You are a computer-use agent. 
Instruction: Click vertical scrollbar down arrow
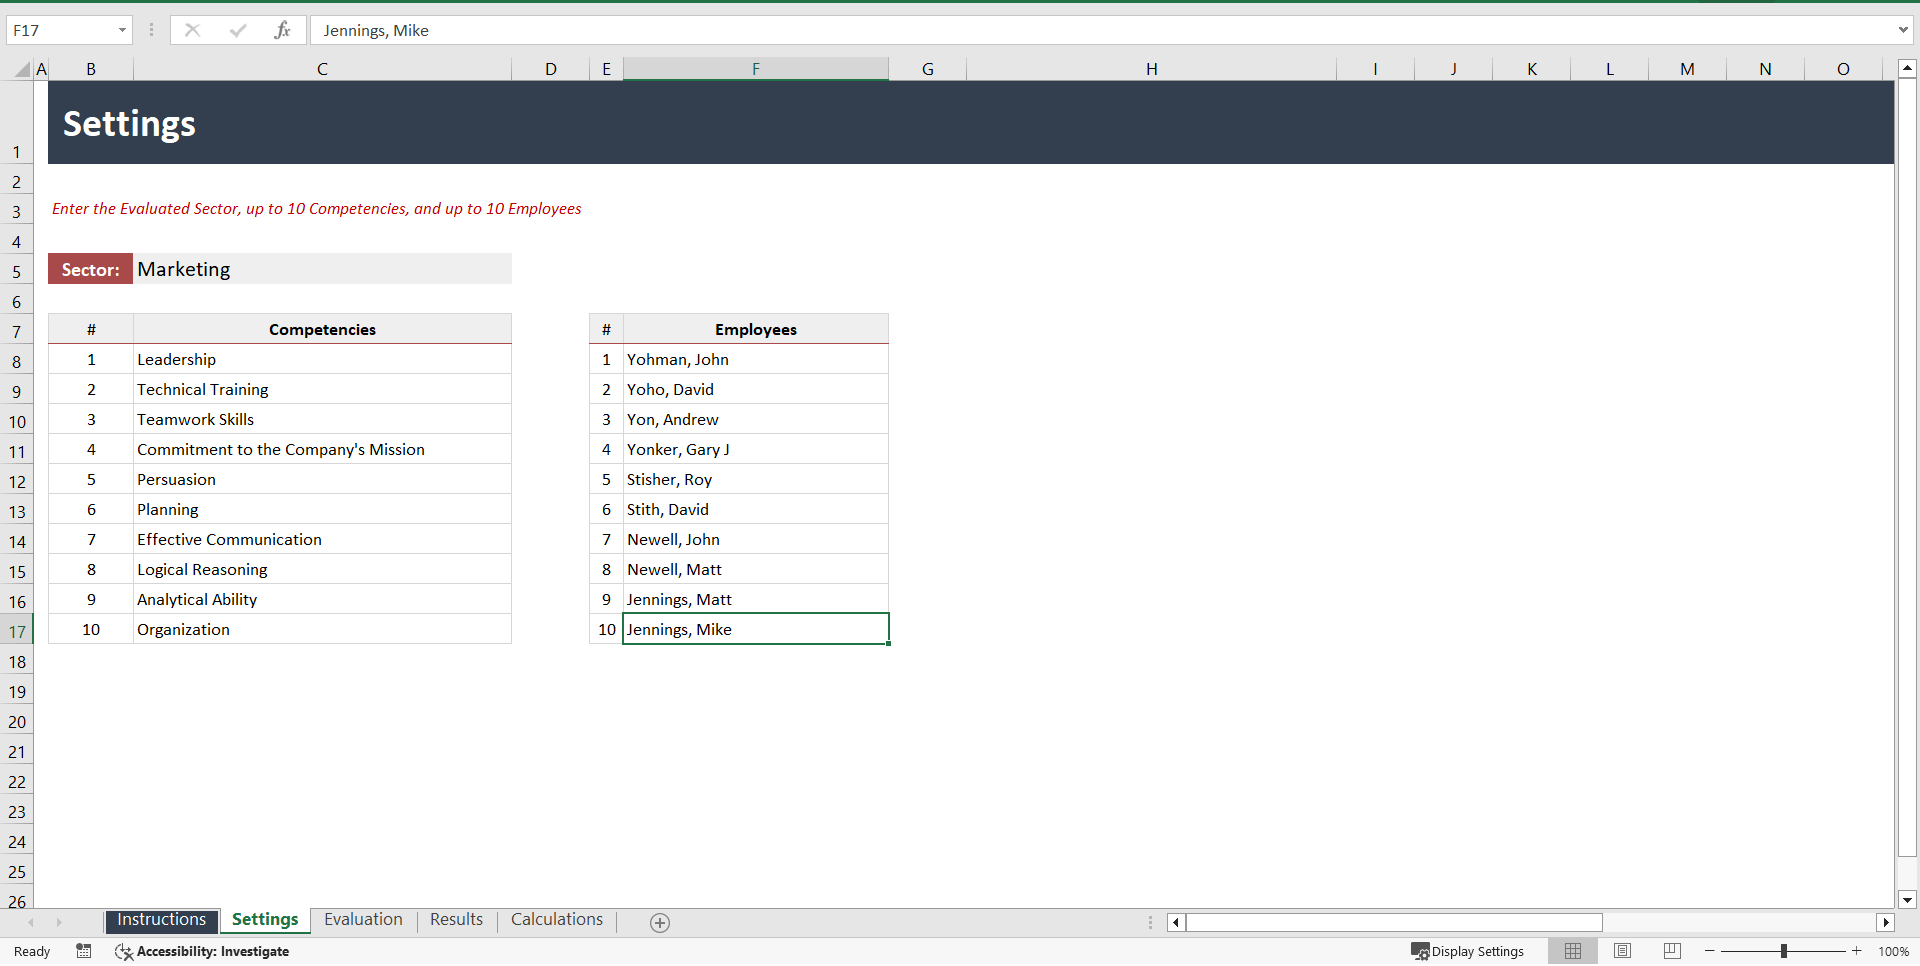(x=1907, y=900)
